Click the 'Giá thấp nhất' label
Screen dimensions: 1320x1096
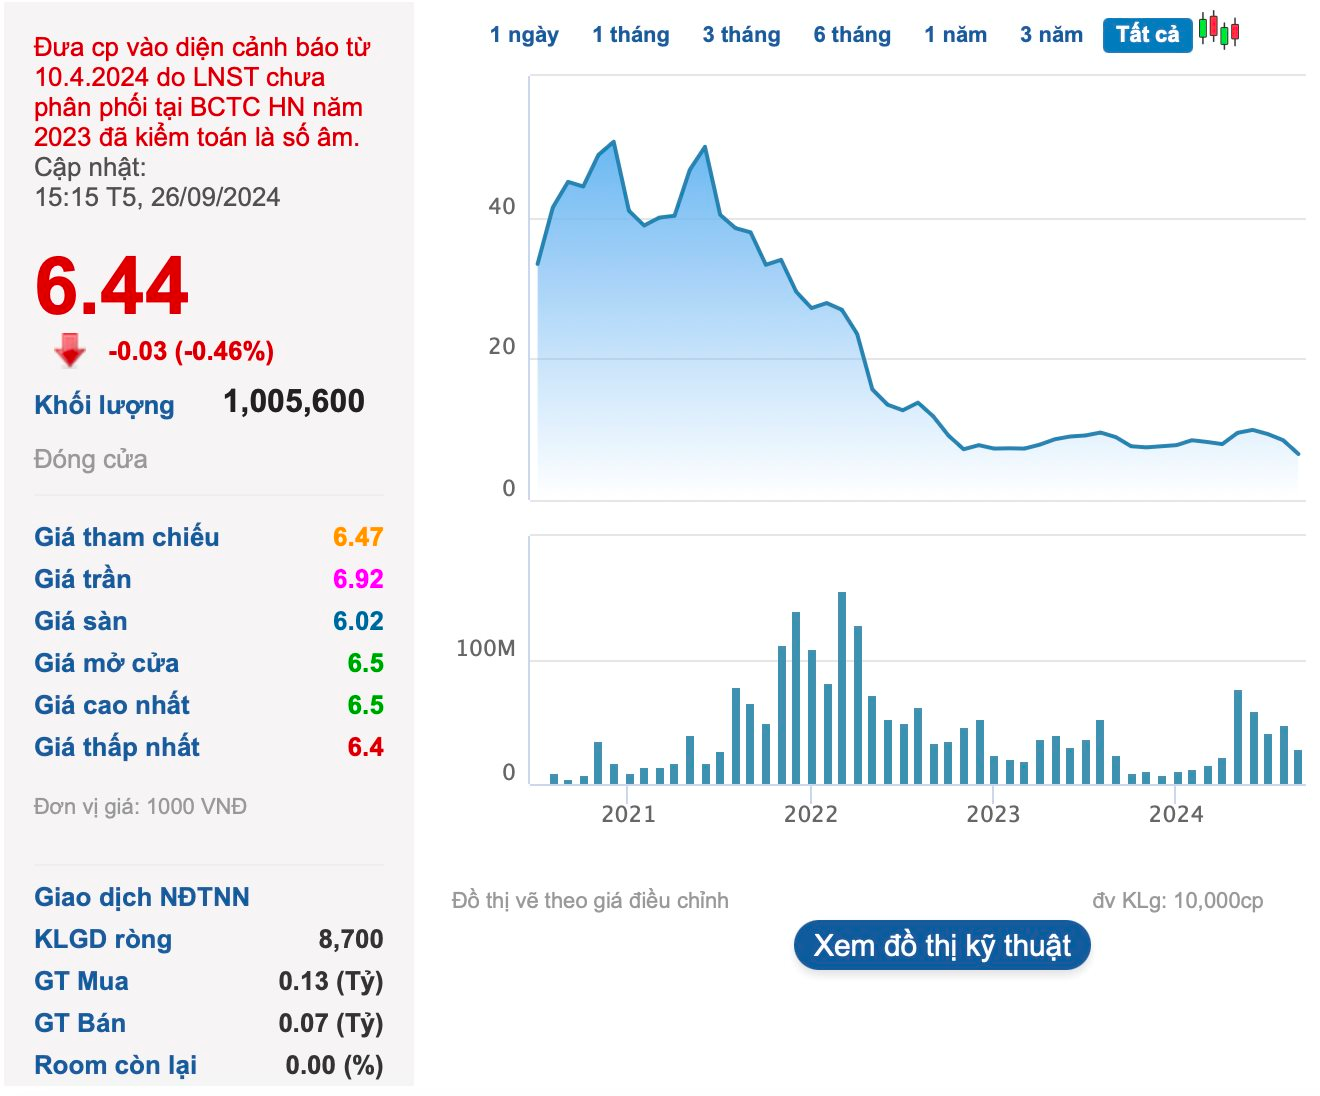117,747
